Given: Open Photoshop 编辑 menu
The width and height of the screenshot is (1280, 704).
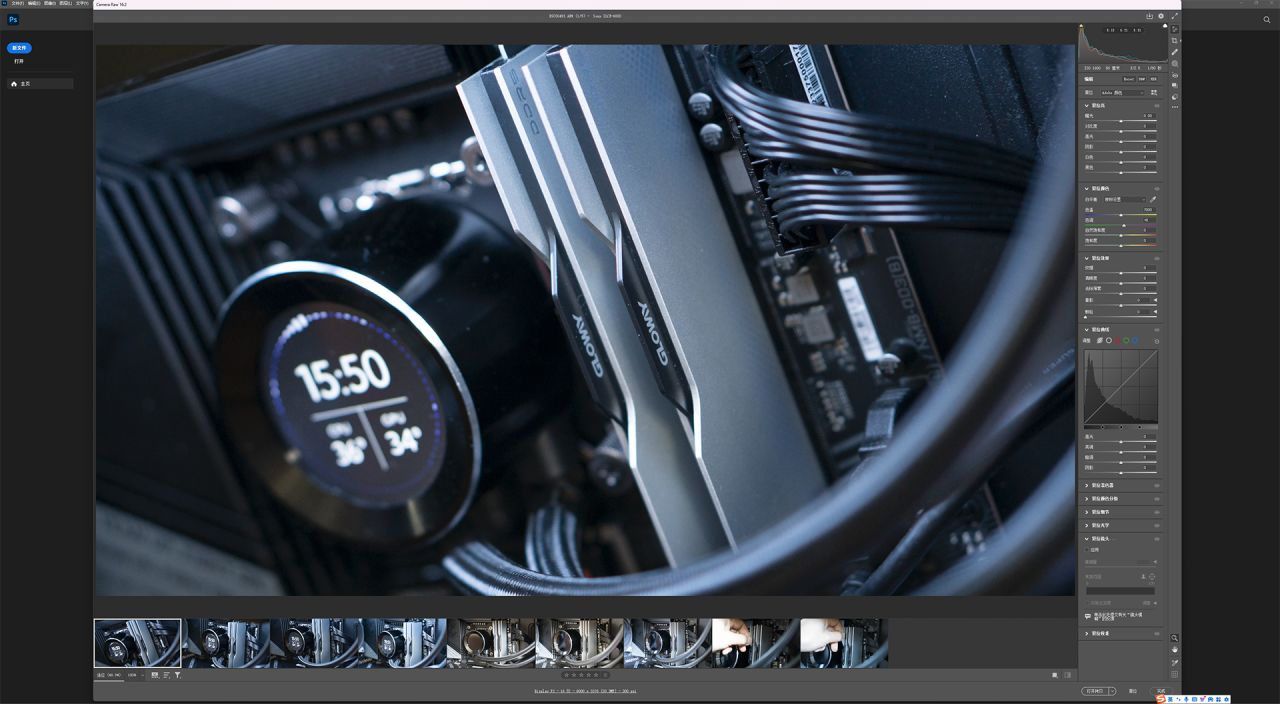Looking at the screenshot, I should tap(34, 3).
